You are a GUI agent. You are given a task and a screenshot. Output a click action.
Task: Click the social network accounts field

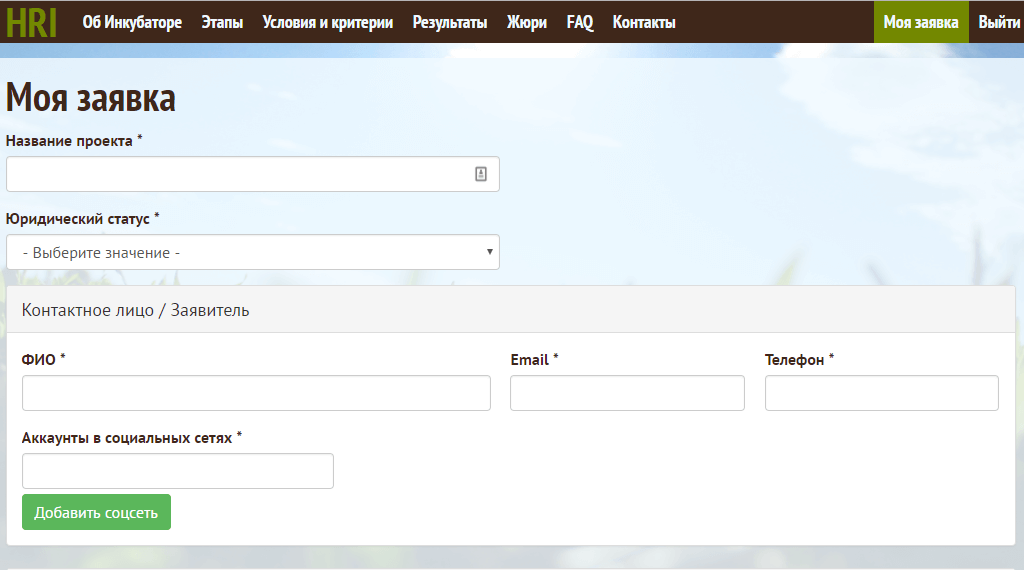point(178,471)
